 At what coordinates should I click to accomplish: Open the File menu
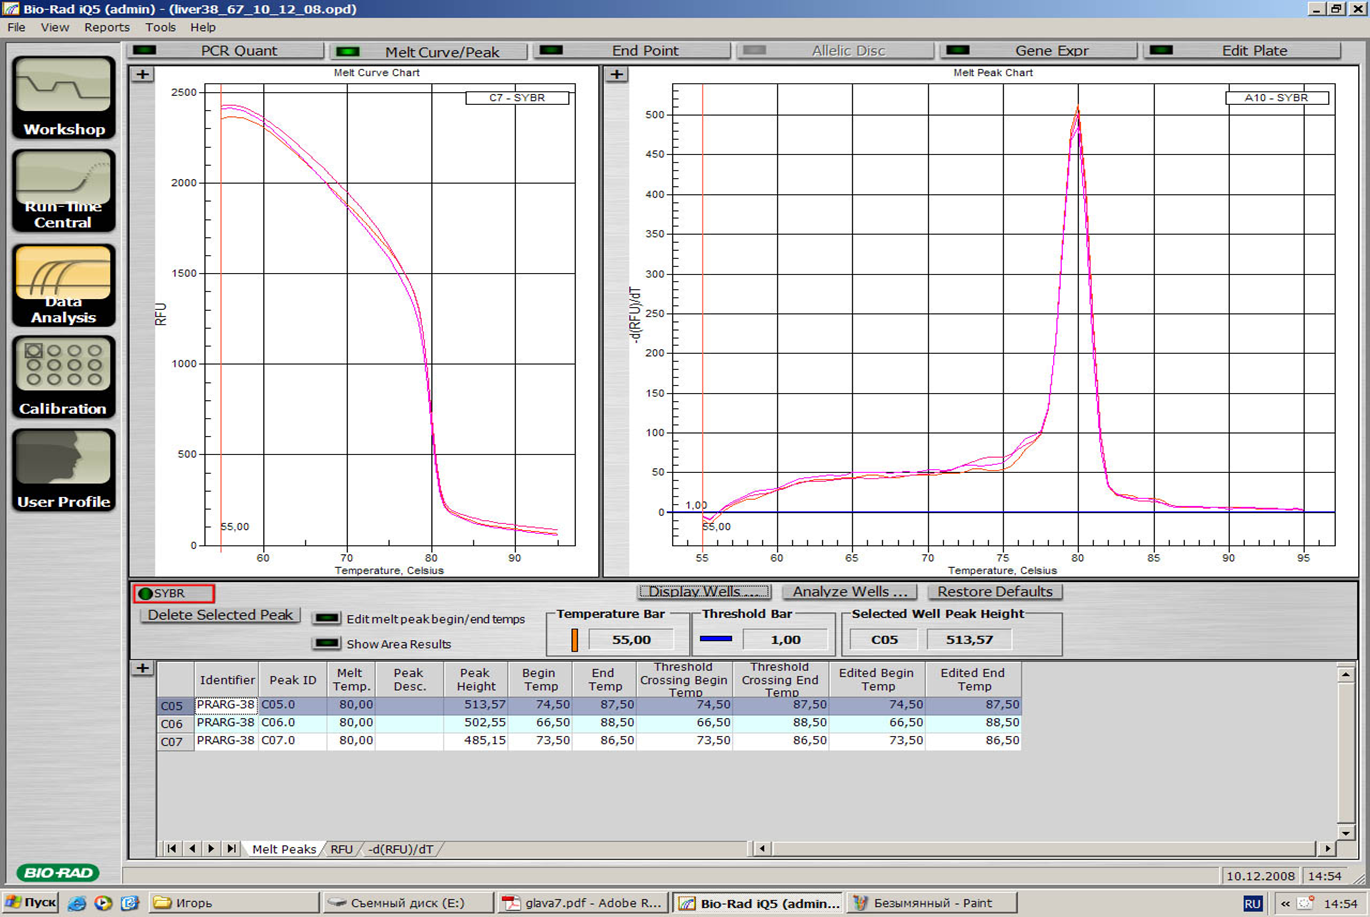click(17, 27)
